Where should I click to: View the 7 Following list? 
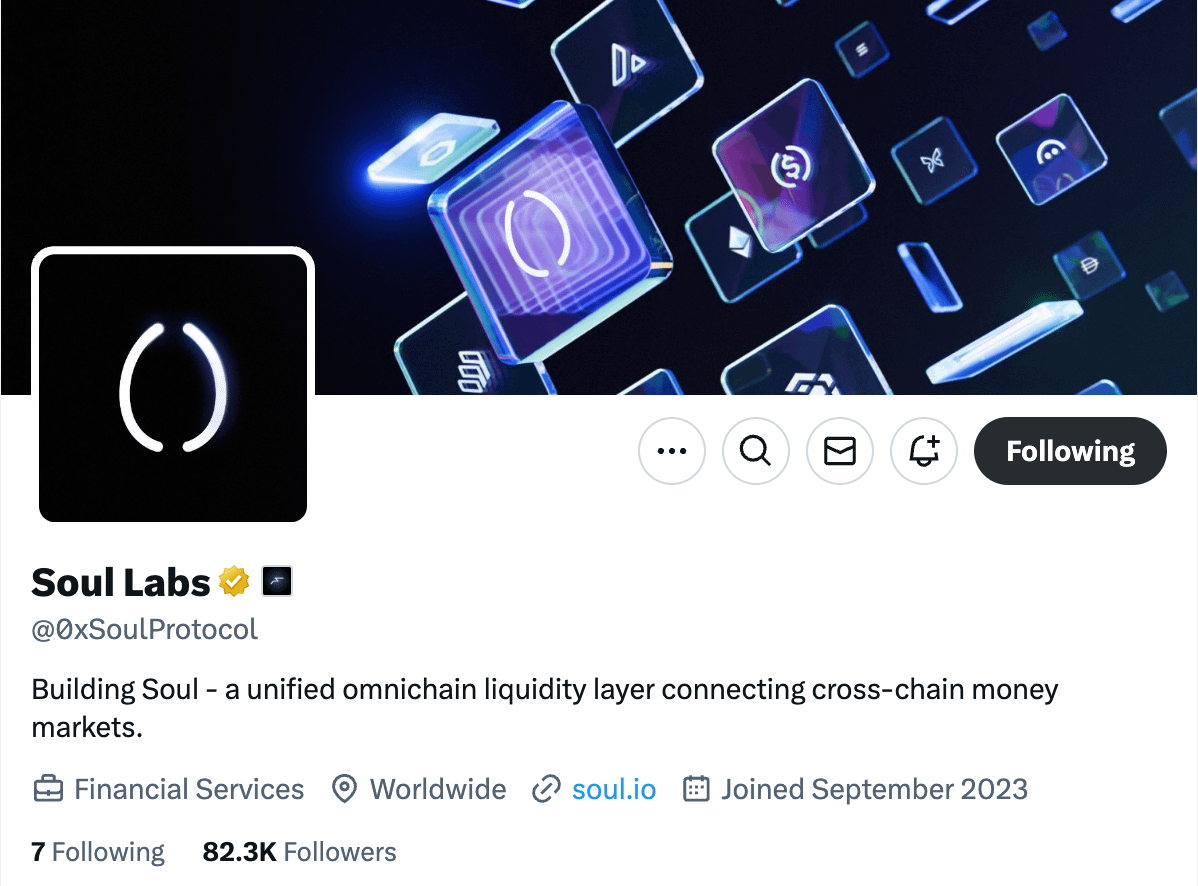click(x=98, y=852)
